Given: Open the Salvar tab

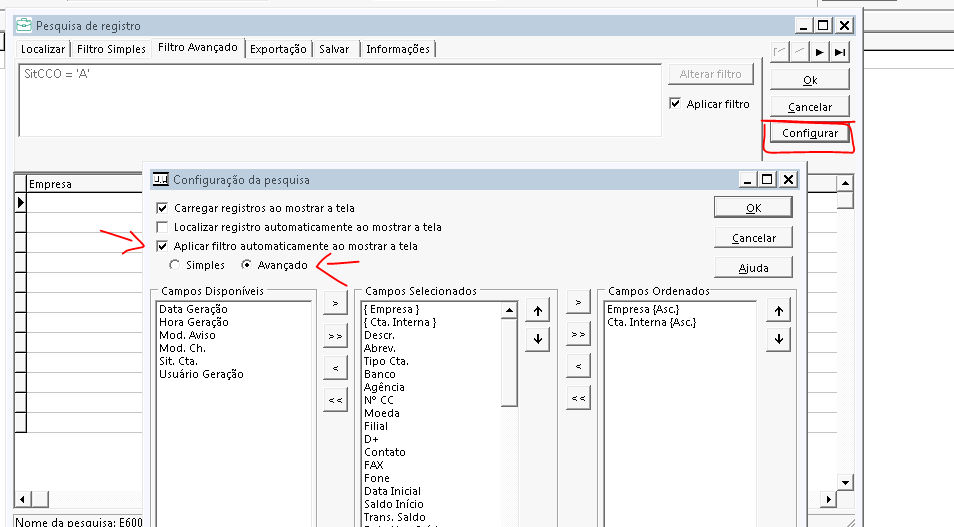Looking at the screenshot, I should [334, 49].
